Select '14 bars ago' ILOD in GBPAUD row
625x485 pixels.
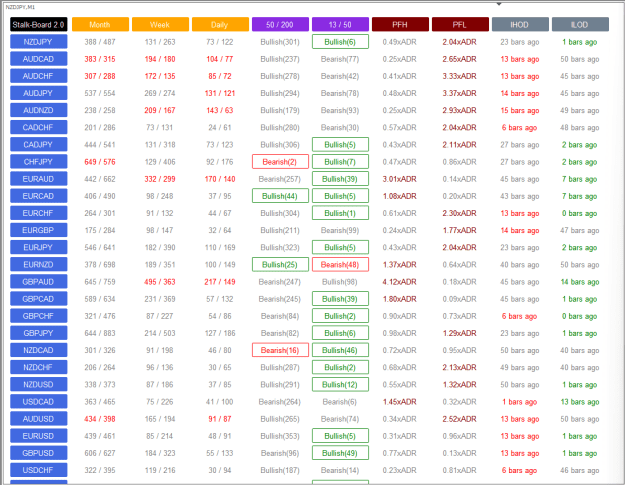point(580,282)
